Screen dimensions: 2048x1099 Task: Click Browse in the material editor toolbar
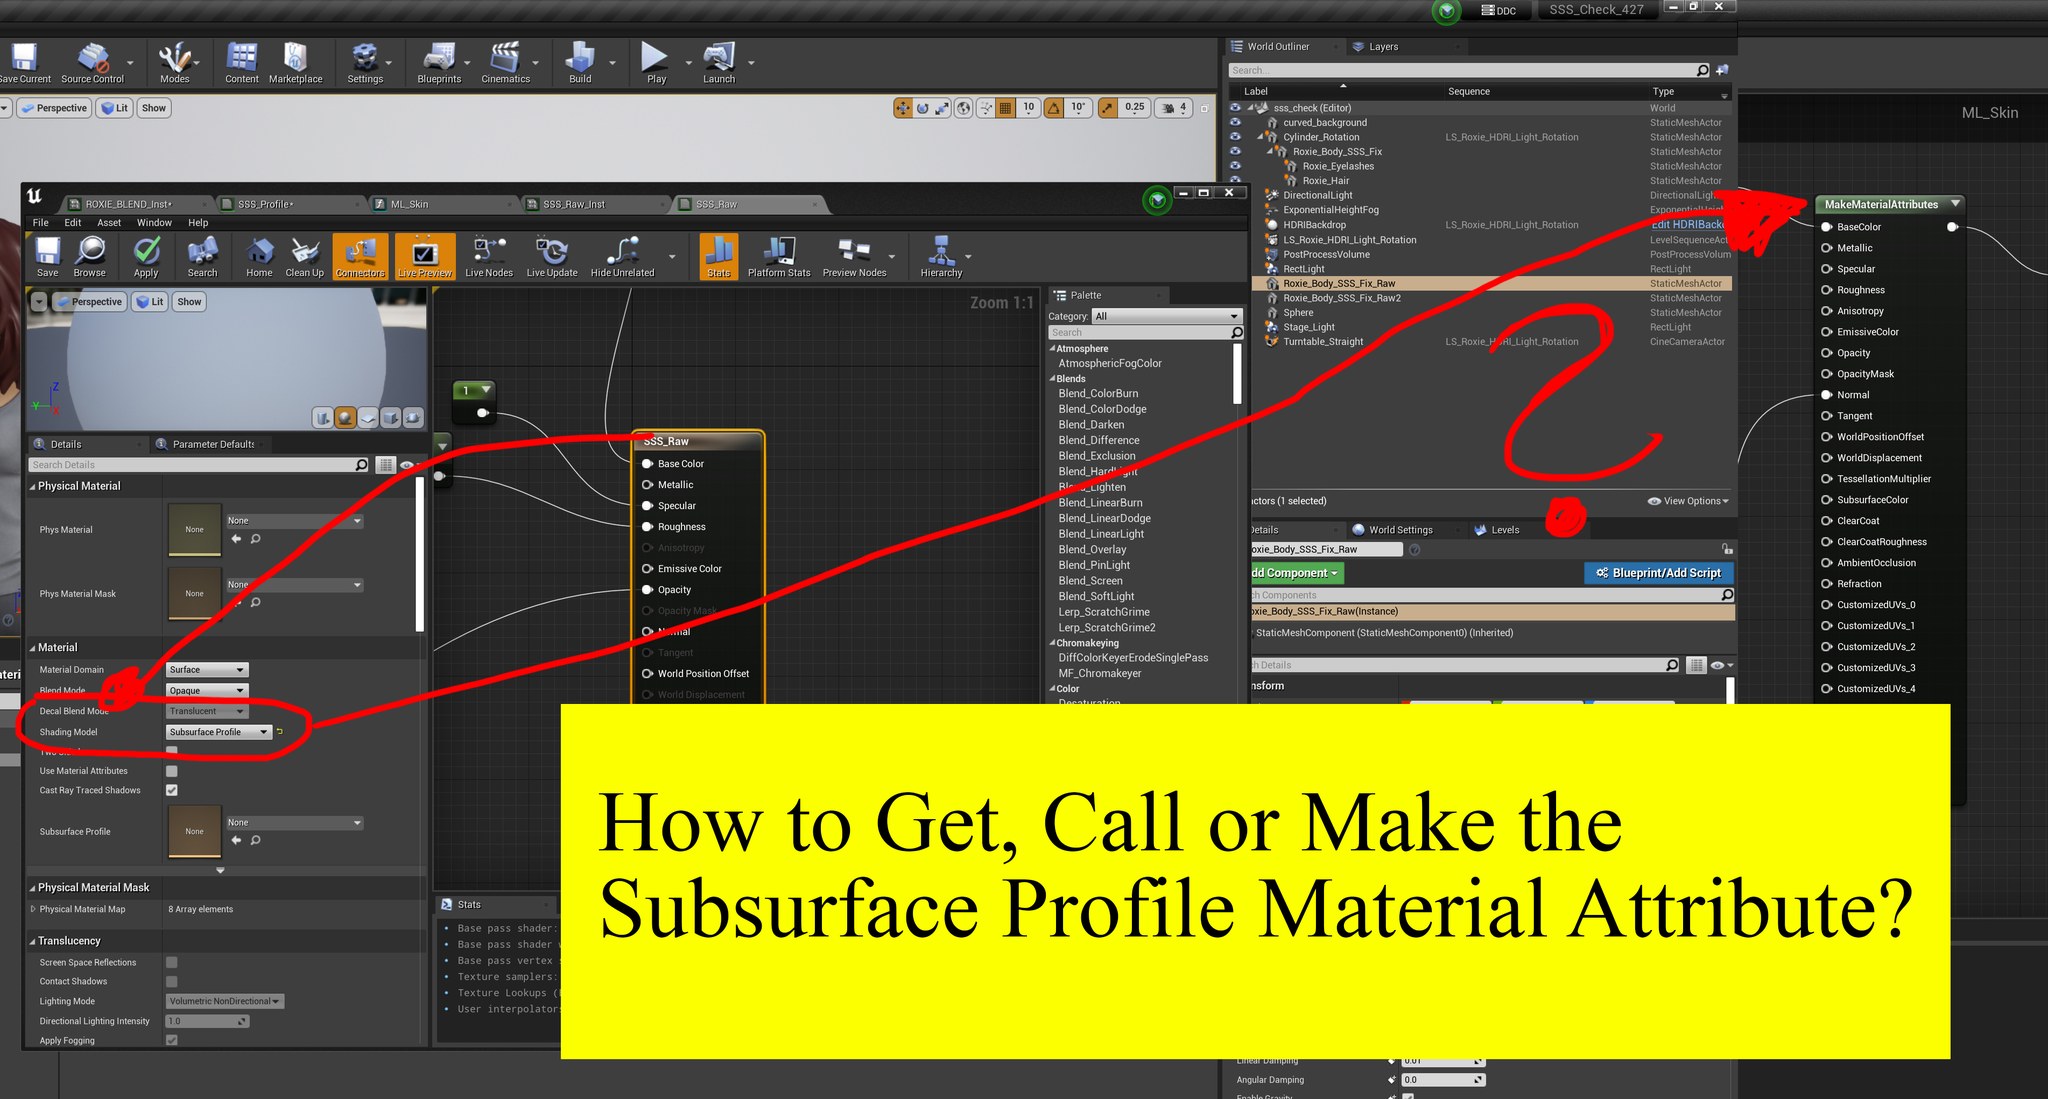point(89,256)
